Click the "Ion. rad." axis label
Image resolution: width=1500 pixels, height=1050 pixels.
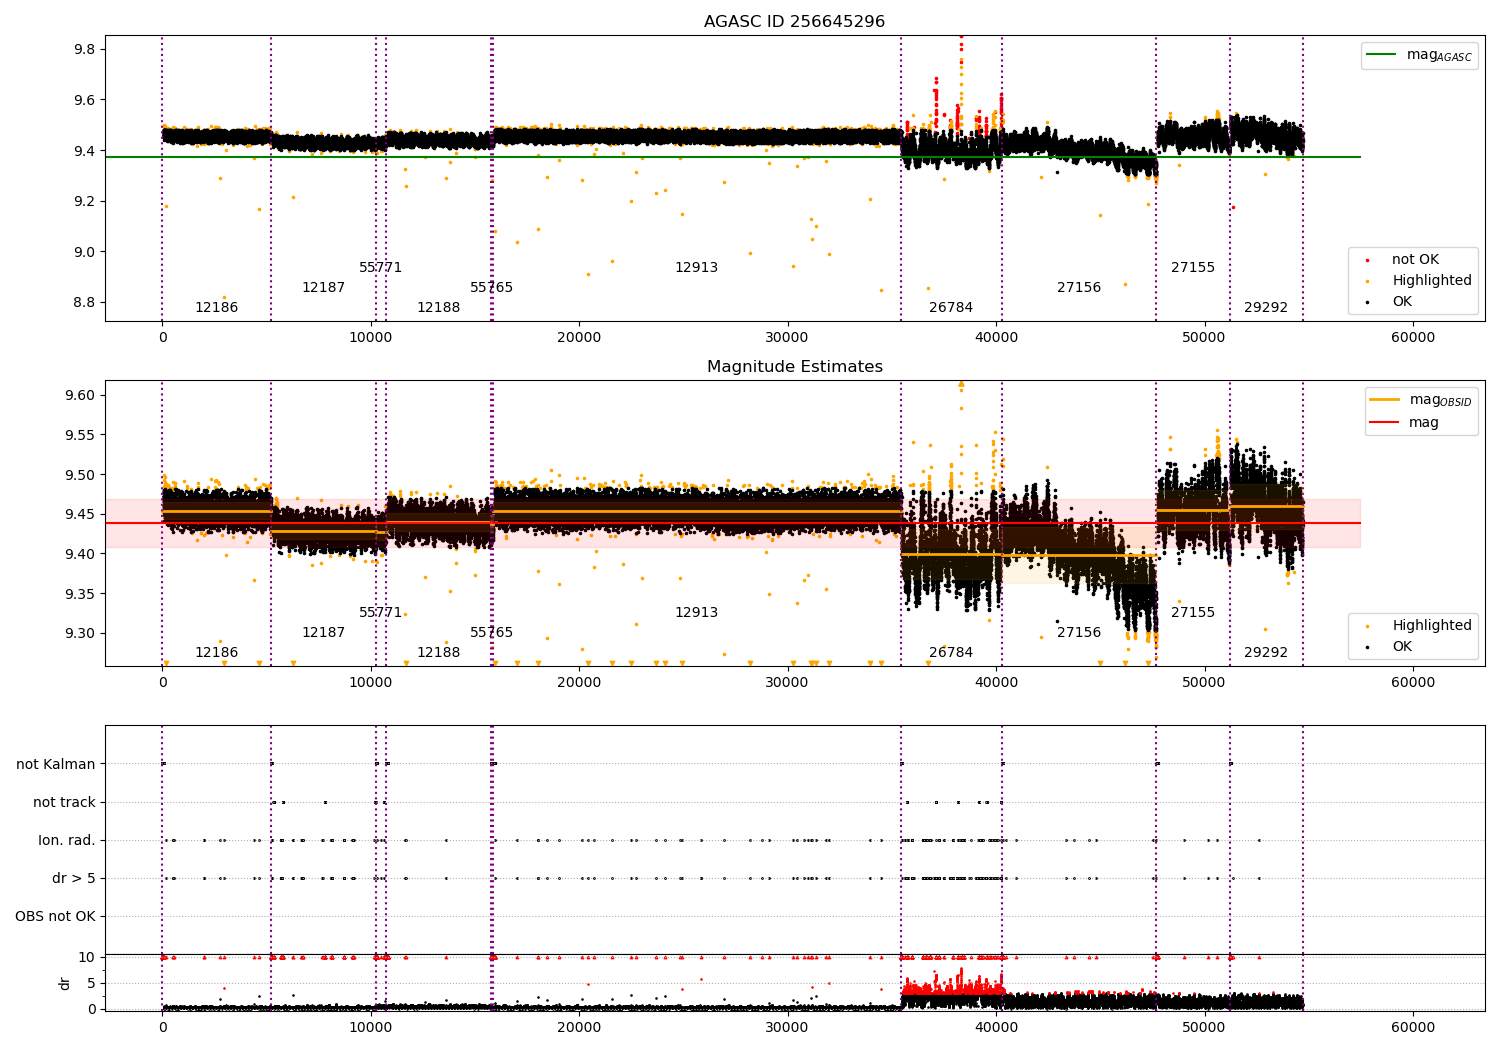67,840
